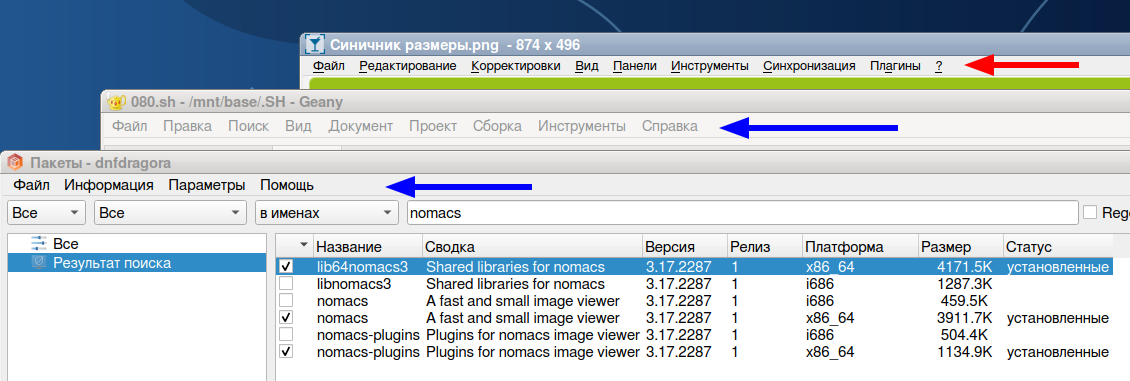
Task: Open Информация menu in dnfdragora
Action: (109, 185)
